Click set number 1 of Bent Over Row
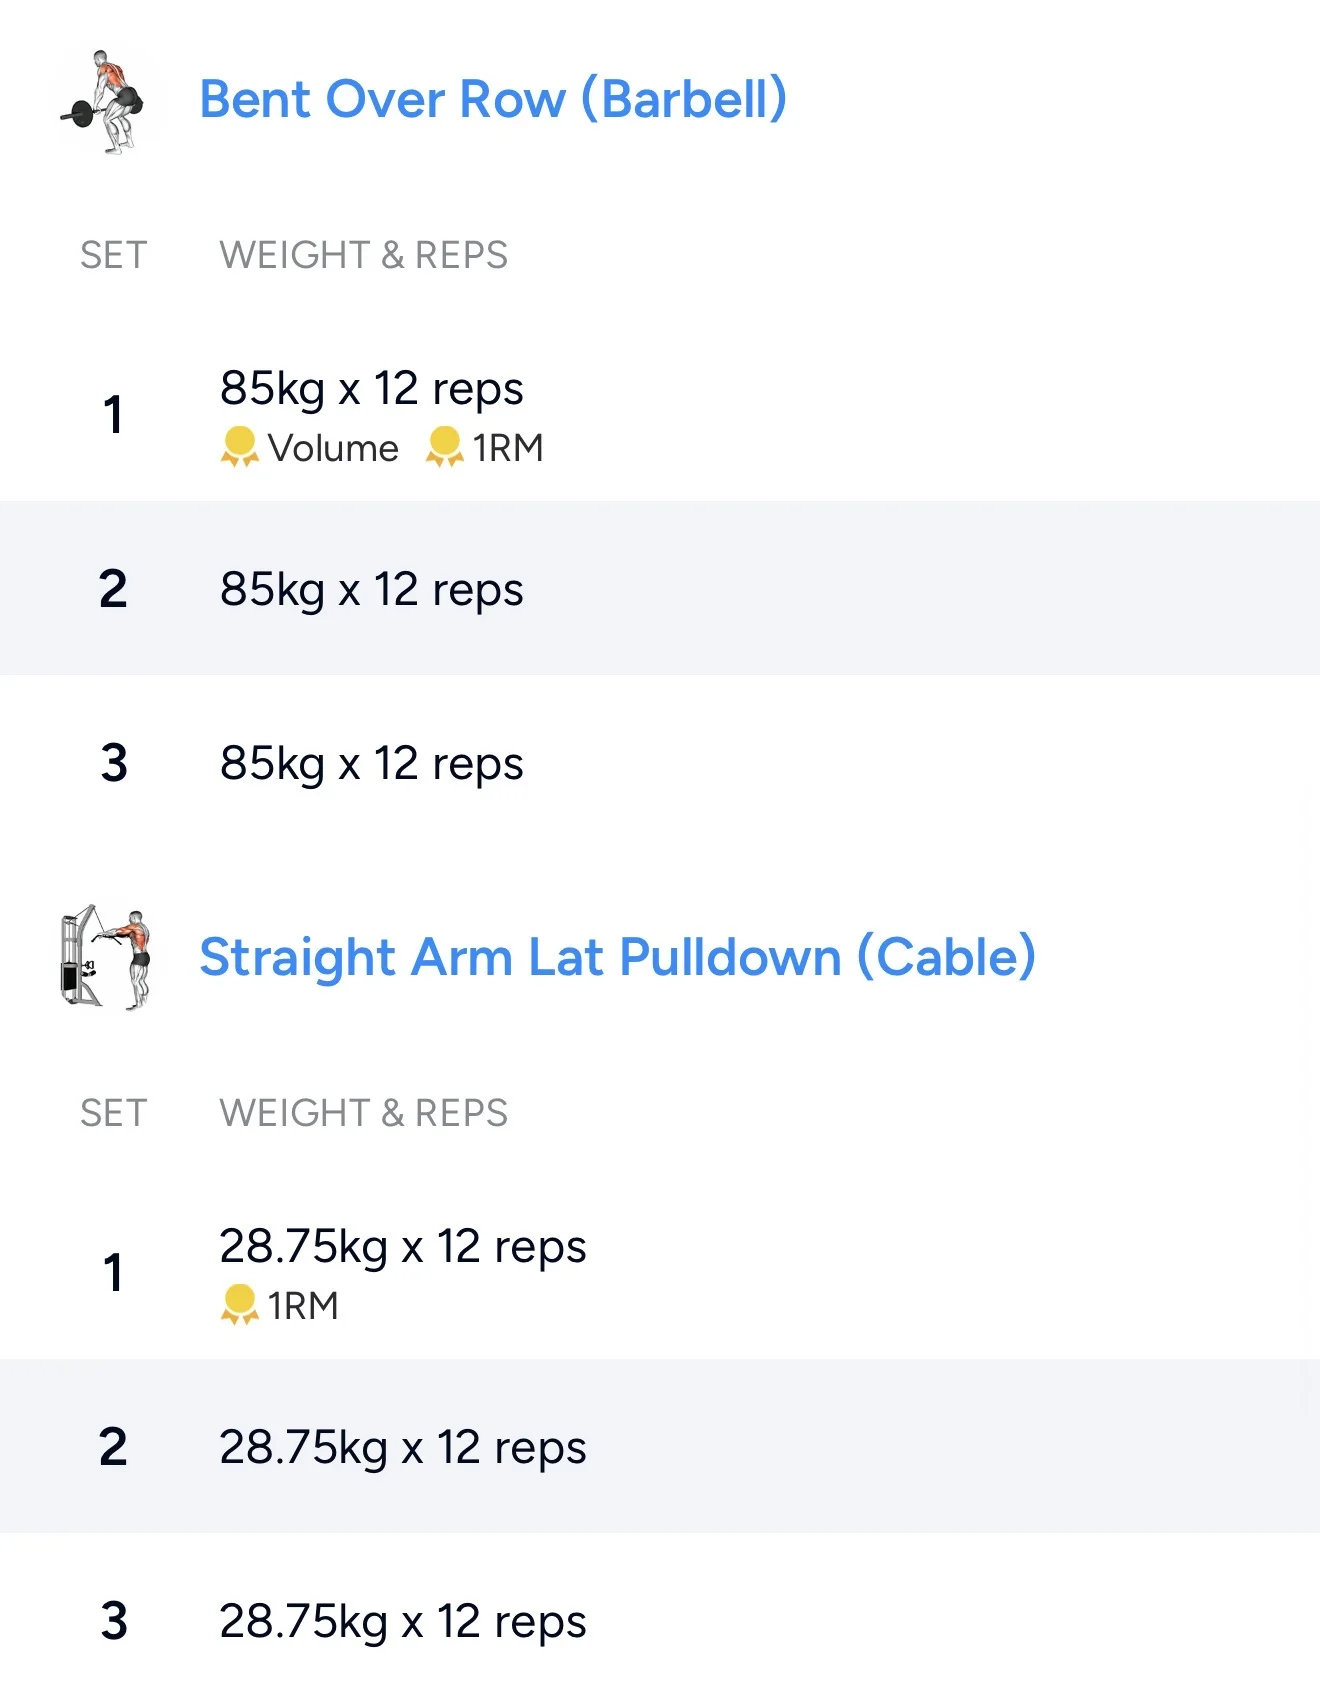The image size is (1320, 1707). (x=114, y=414)
